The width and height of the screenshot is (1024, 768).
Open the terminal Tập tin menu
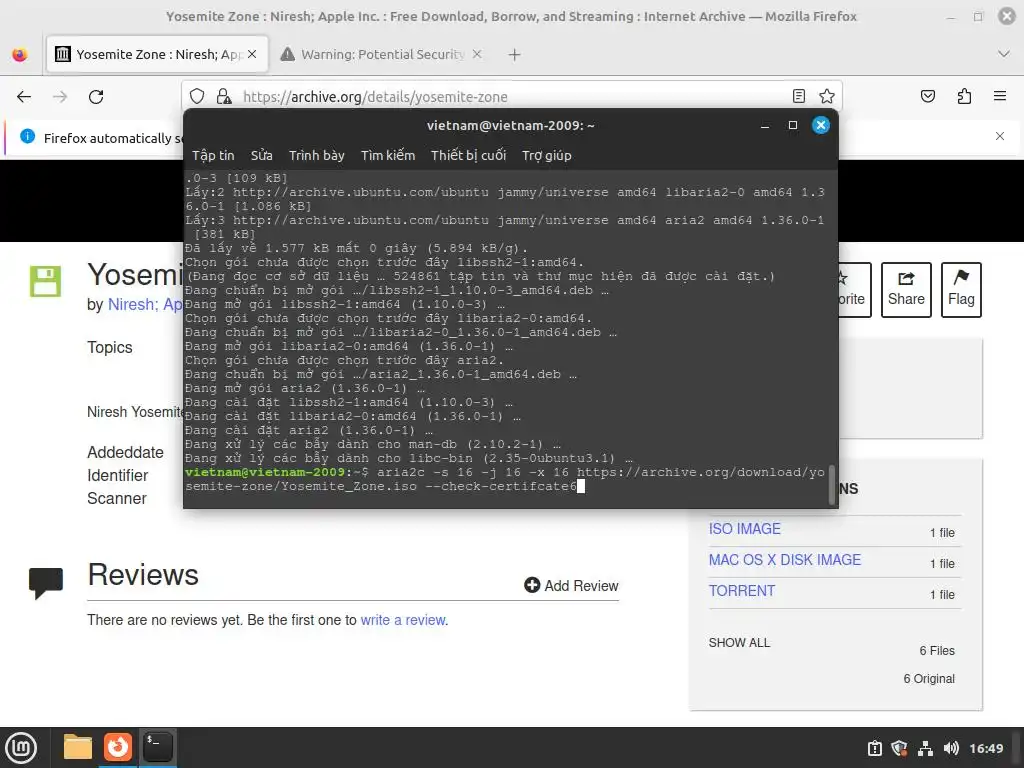tap(213, 155)
